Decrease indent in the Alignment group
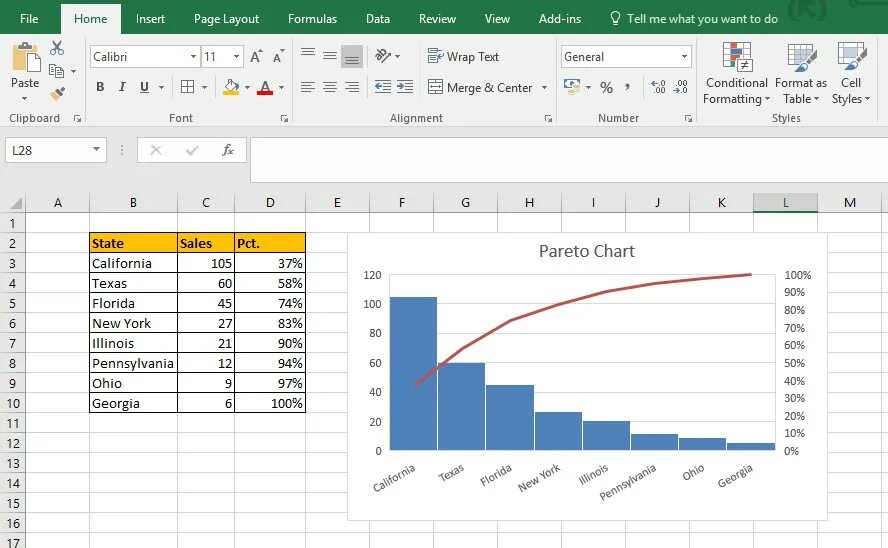 [383, 87]
